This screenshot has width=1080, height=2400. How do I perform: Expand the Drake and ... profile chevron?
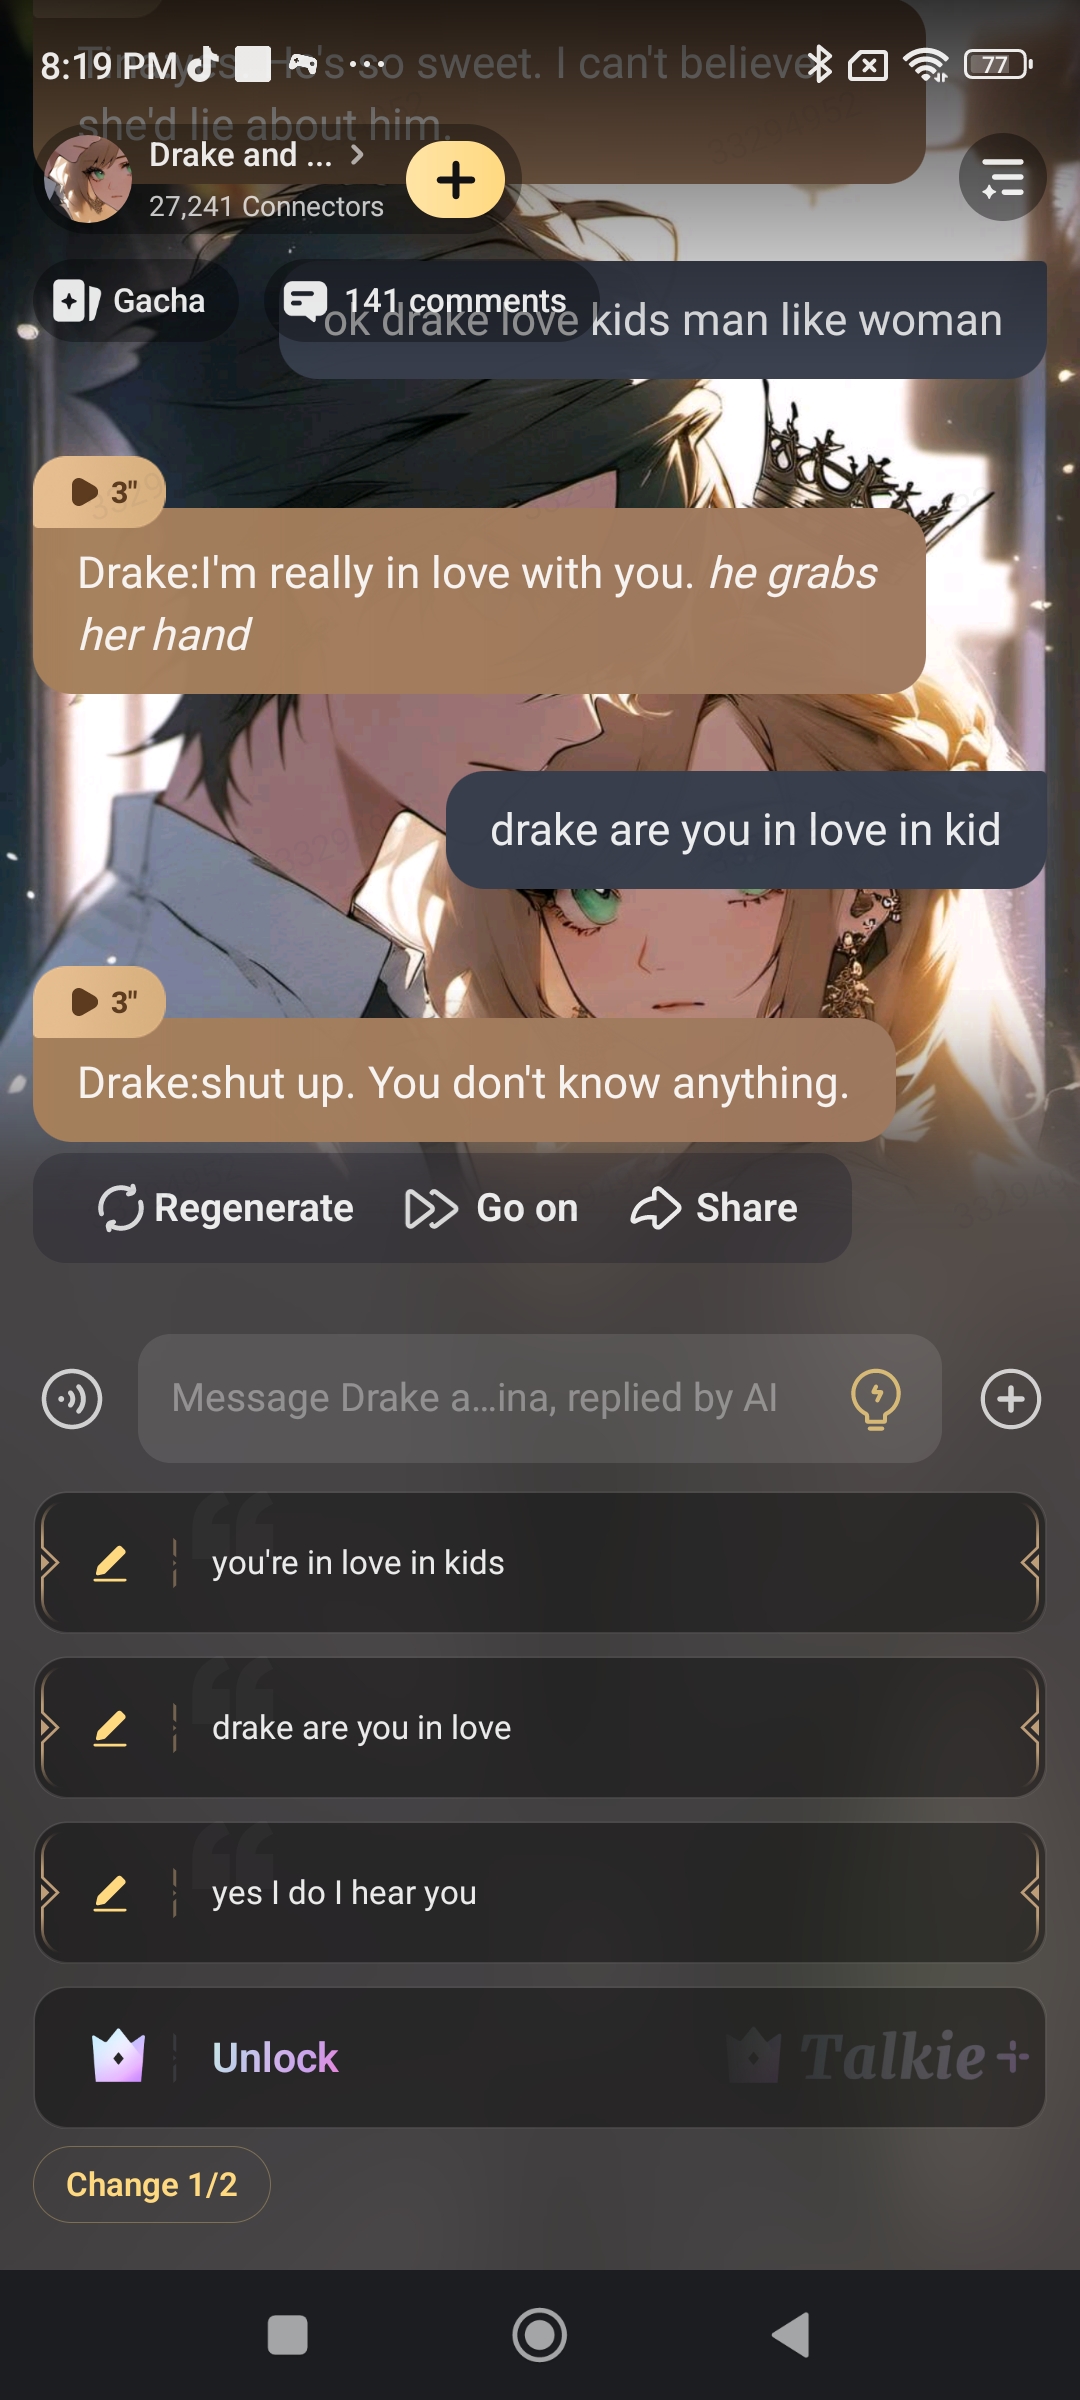[x=357, y=155]
